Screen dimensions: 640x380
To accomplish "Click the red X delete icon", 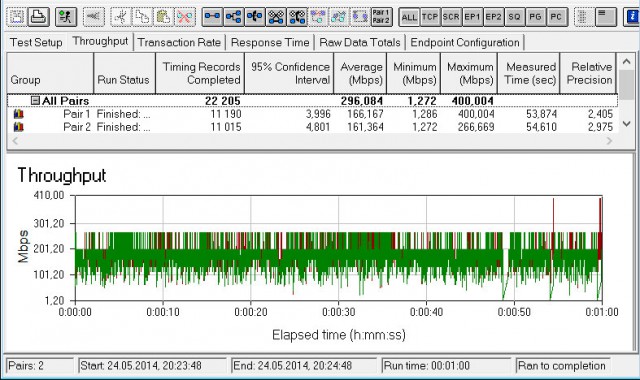I will click(x=185, y=17).
